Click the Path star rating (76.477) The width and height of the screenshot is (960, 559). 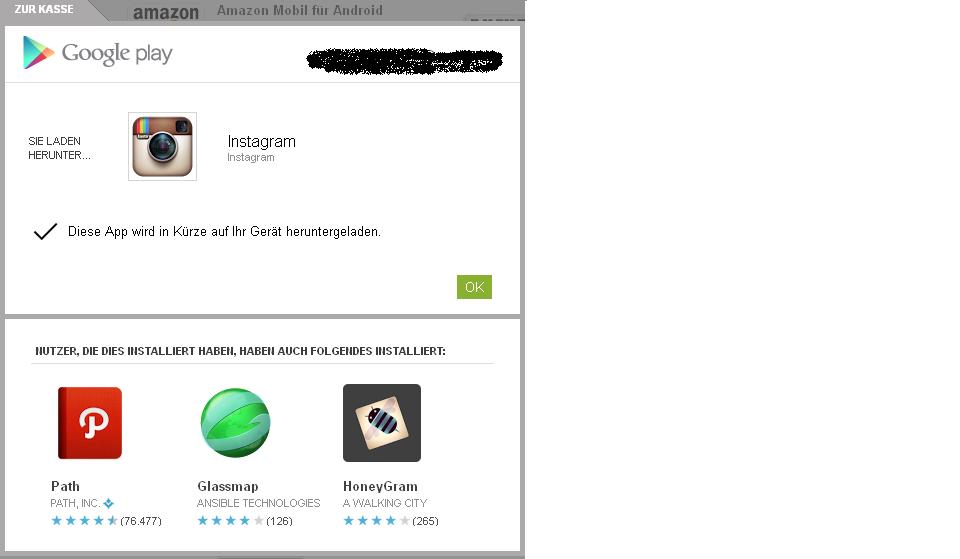[x=106, y=521]
